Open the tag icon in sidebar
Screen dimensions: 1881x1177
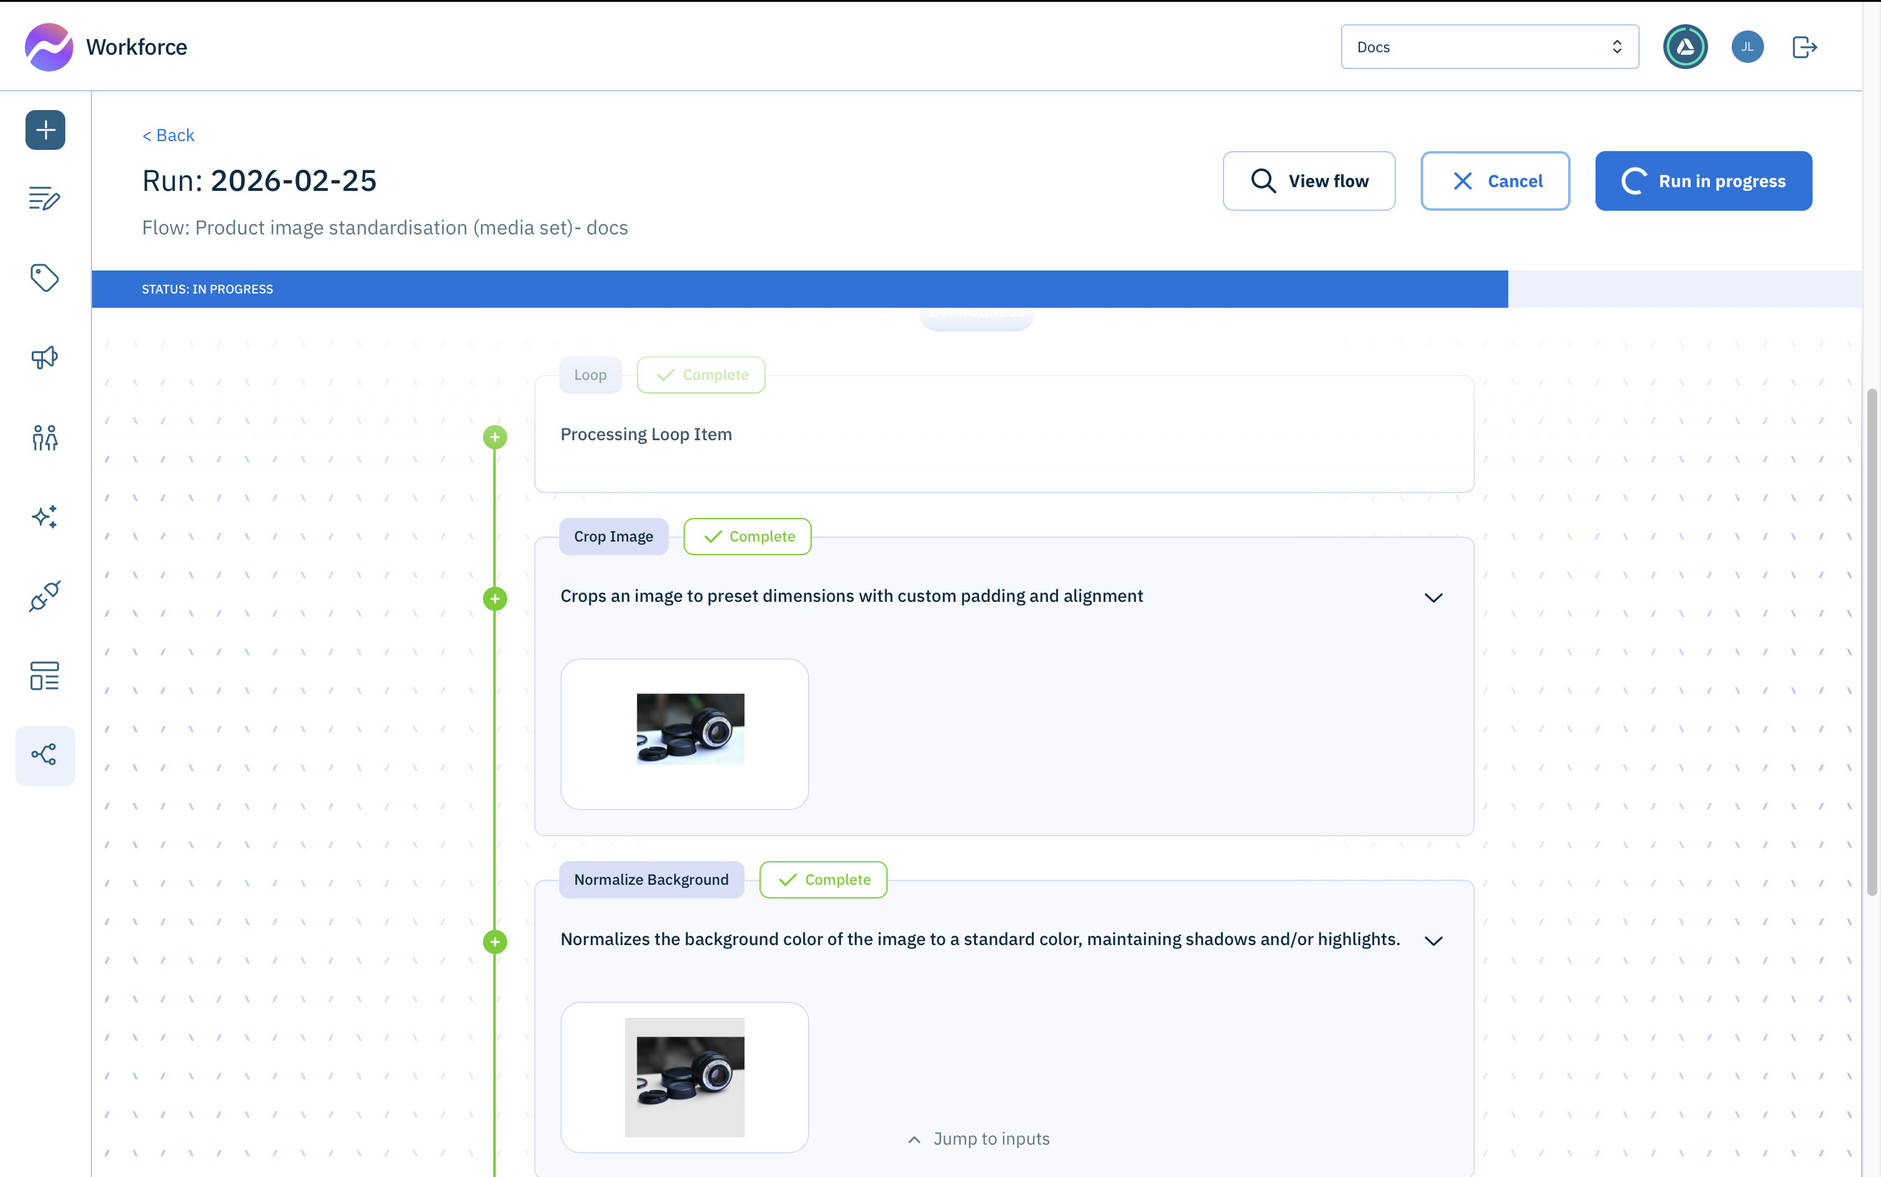pyautogui.click(x=45, y=278)
